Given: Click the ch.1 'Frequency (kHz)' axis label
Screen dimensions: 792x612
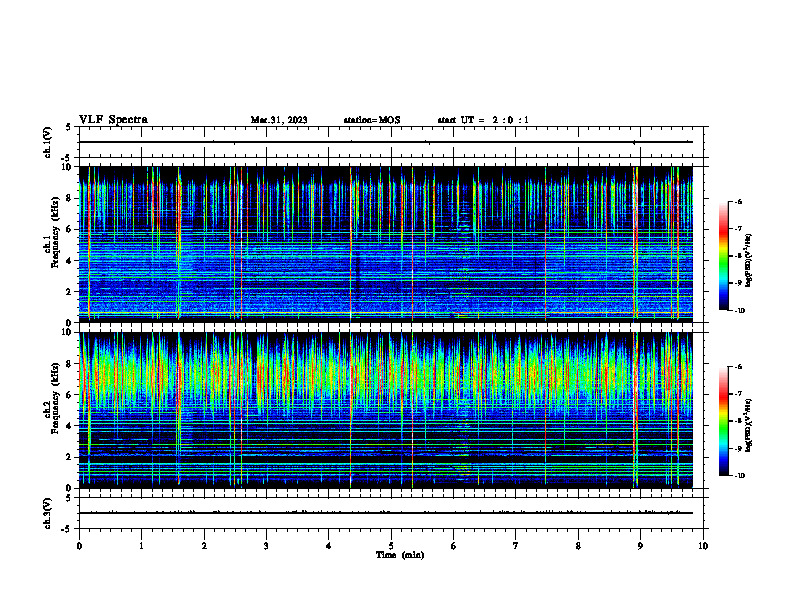Looking at the screenshot, I should [55, 232].
